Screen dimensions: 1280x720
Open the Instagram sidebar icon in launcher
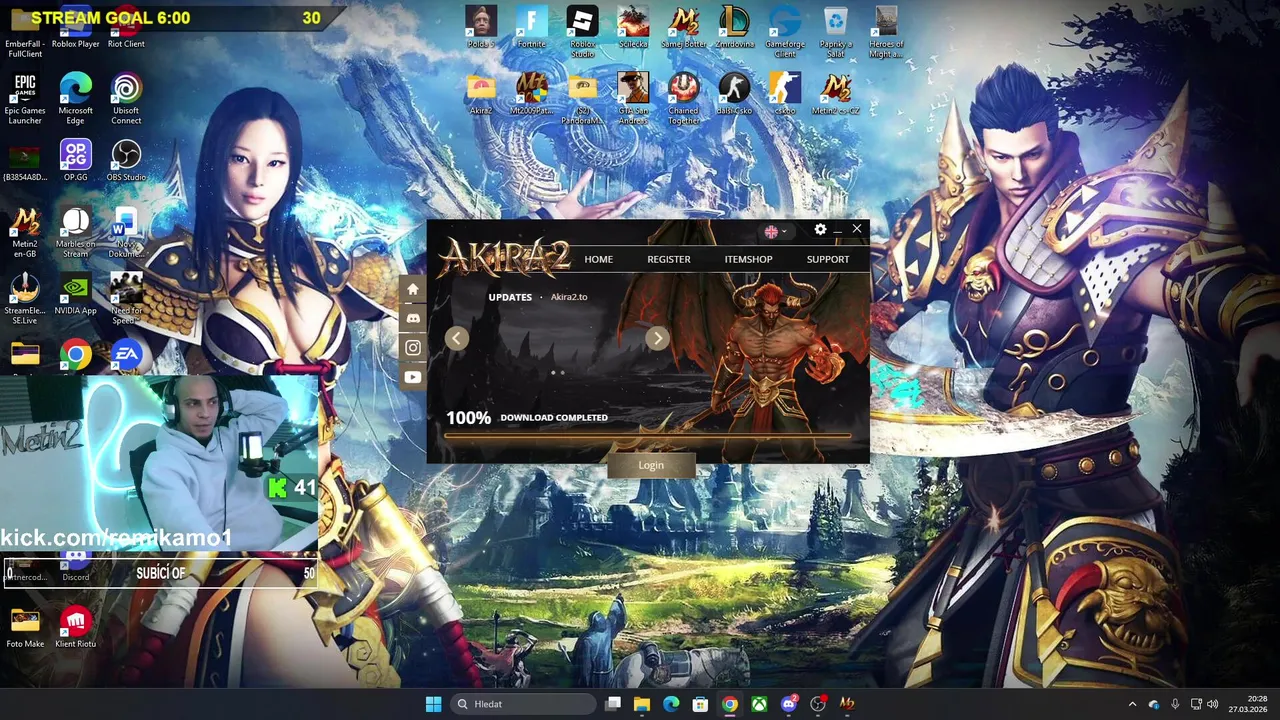coord(412,348)
